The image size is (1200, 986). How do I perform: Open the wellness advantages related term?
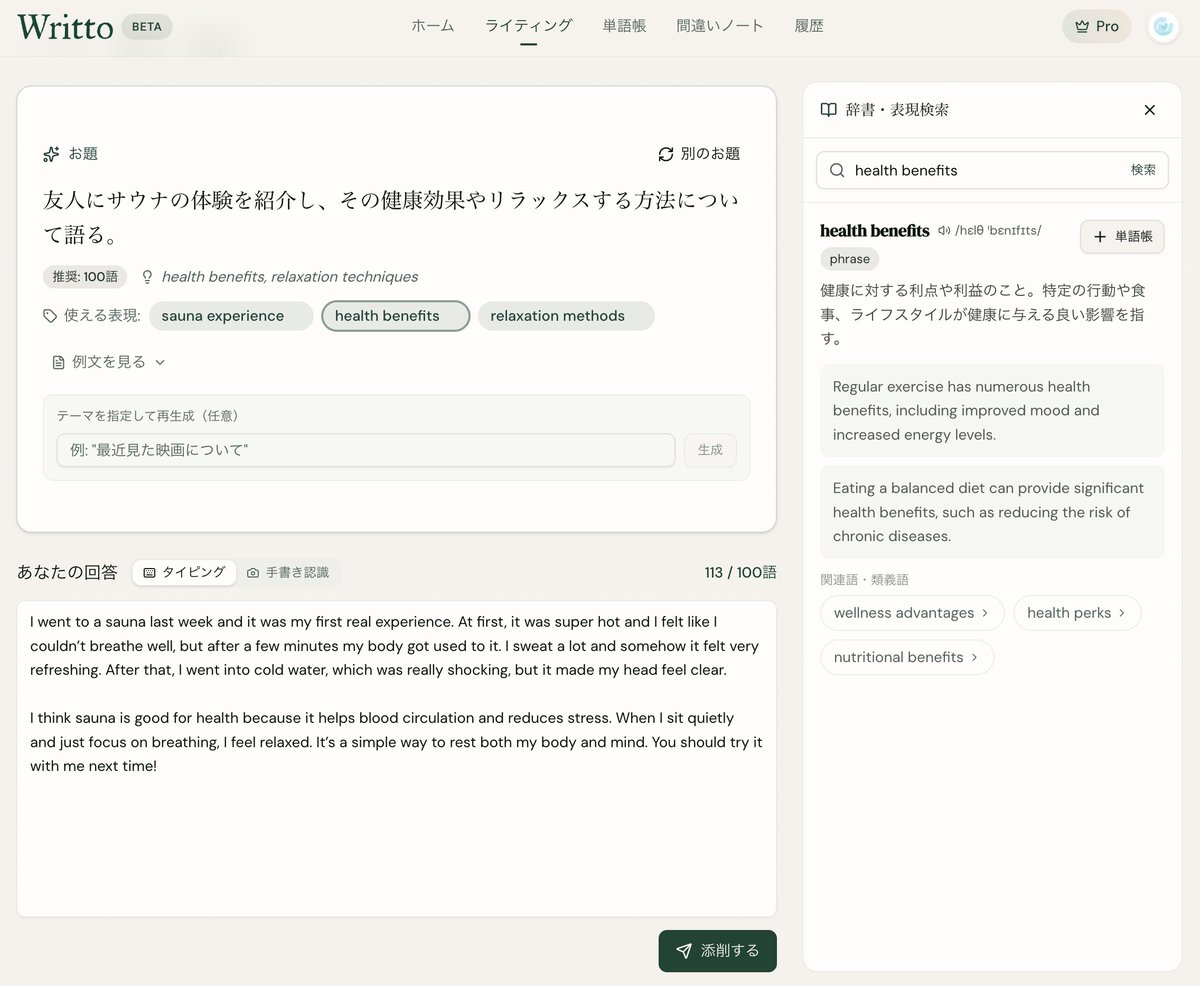coord(911,613)
